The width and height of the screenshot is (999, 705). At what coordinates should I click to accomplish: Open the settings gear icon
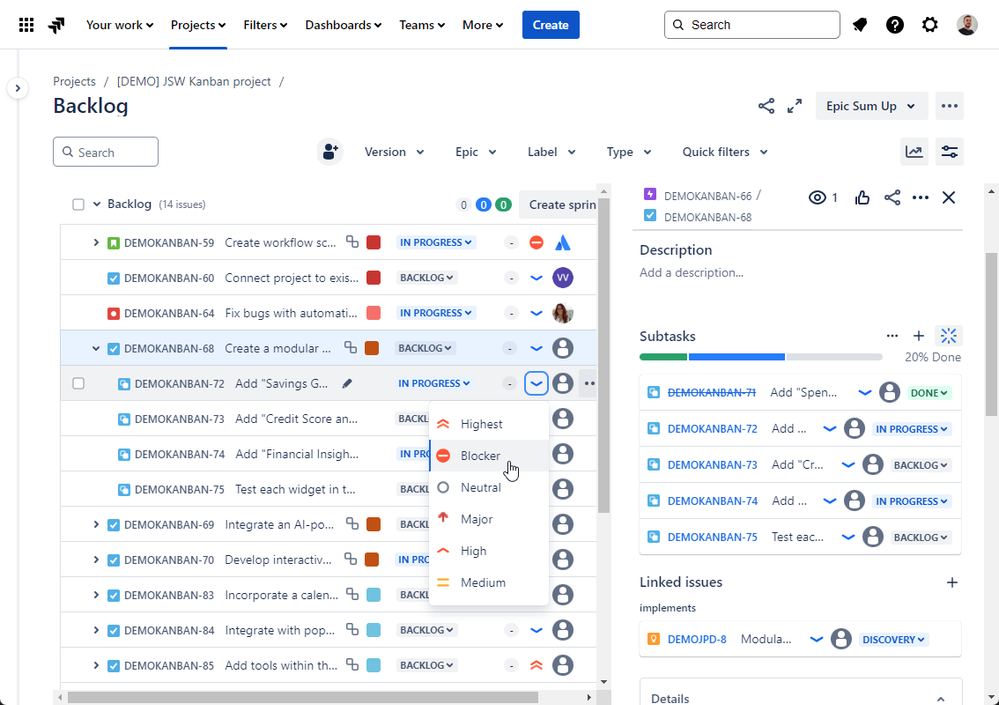pos(930,25)
